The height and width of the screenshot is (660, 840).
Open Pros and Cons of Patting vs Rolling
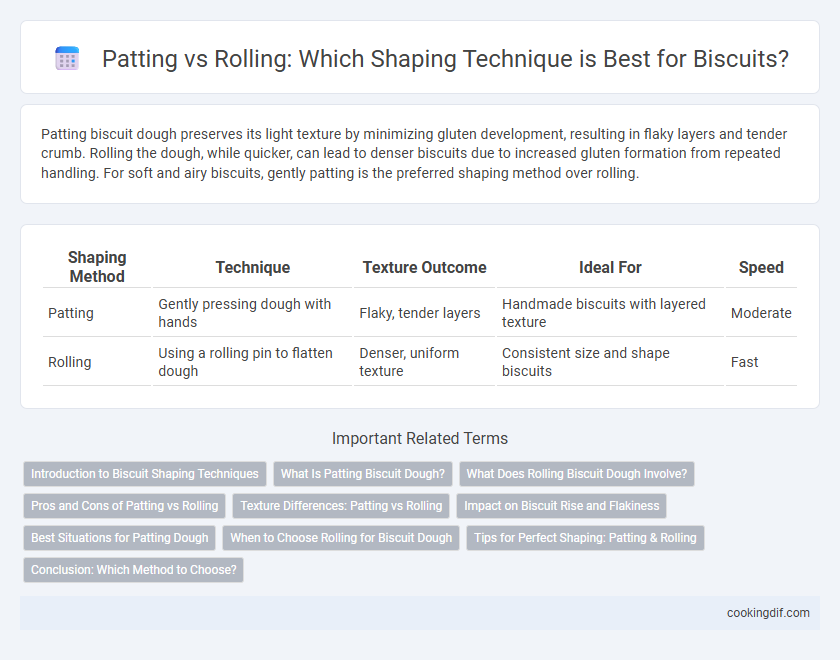point(124,506)
